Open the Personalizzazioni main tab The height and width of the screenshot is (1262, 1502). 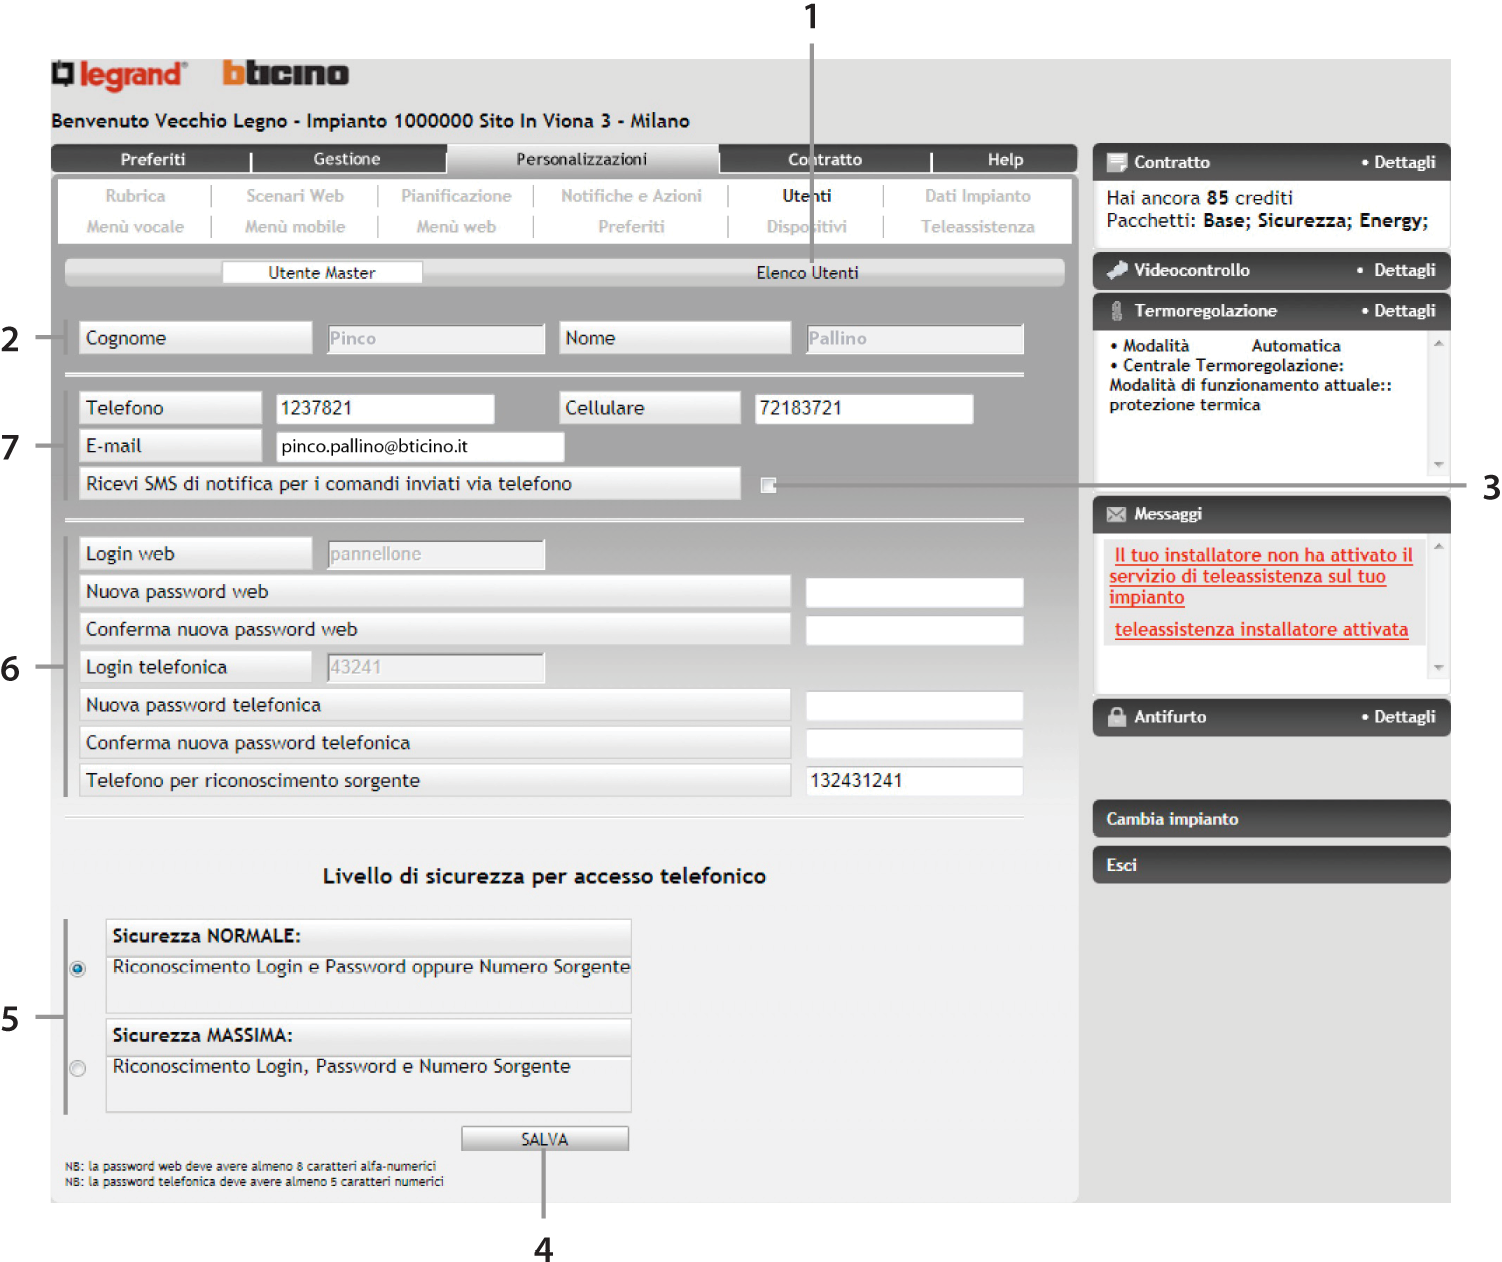tap(582, 159)
